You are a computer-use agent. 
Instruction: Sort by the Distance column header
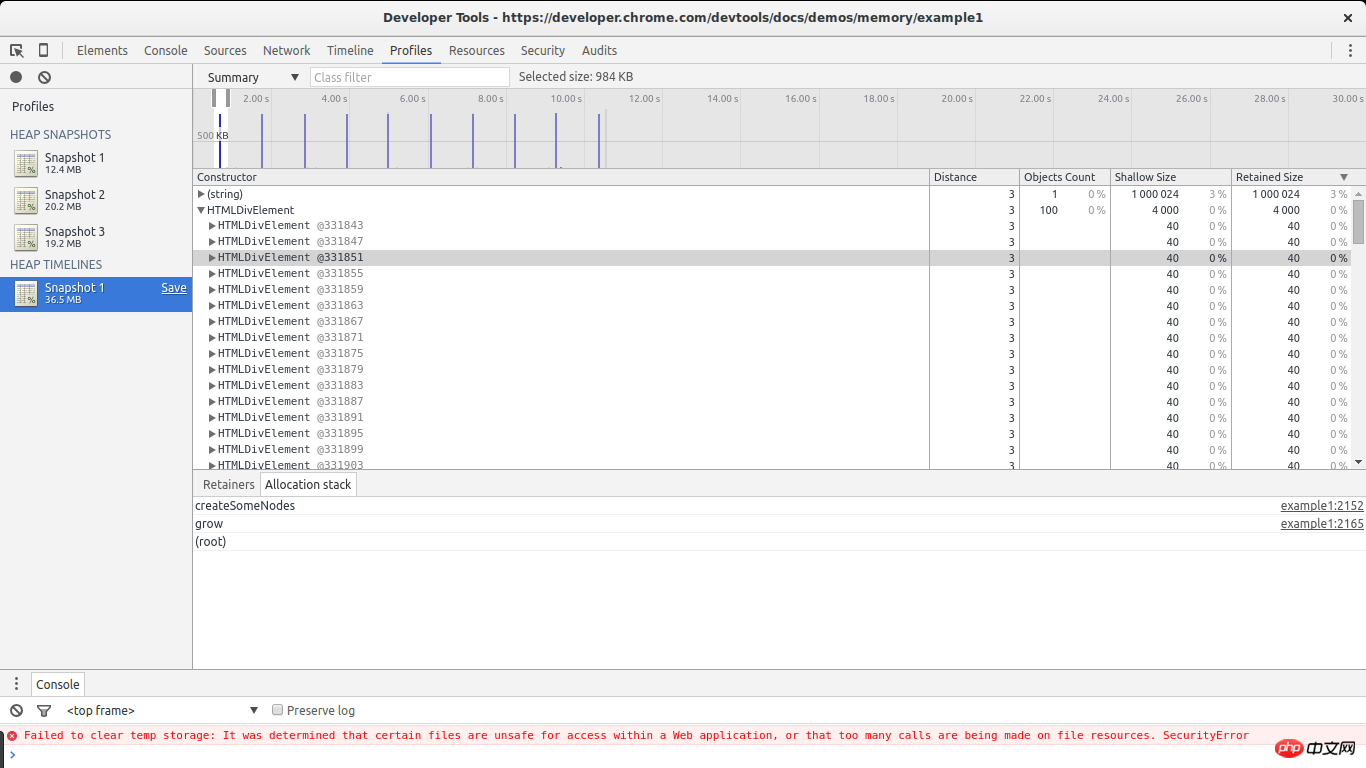pos(975,177)
